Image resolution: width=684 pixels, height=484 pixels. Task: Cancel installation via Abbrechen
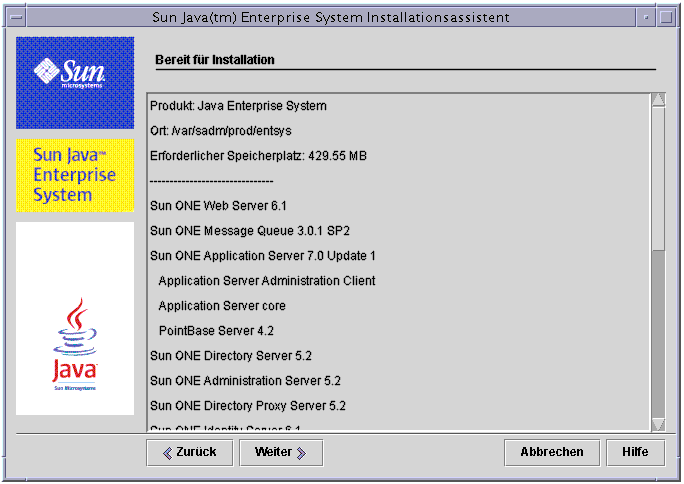point(552,453)
